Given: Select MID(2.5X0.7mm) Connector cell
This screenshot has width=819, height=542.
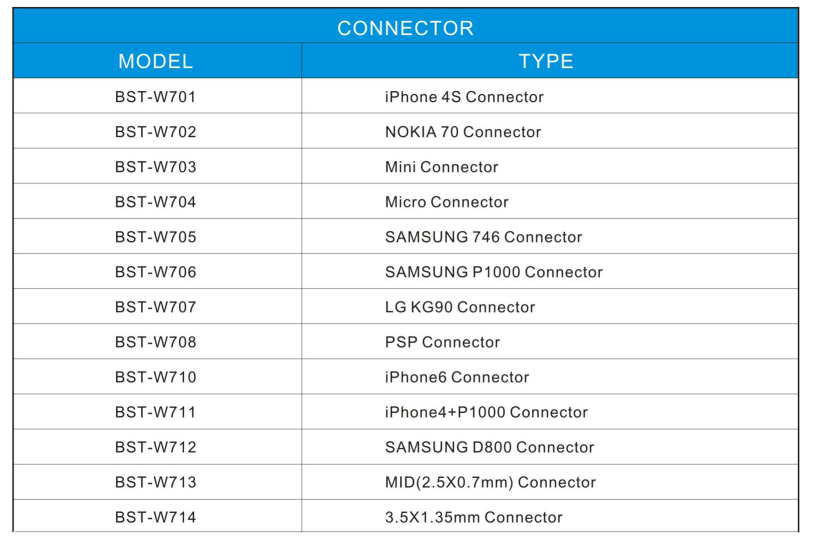Looking at the screenshot, I should pos(490,481).
